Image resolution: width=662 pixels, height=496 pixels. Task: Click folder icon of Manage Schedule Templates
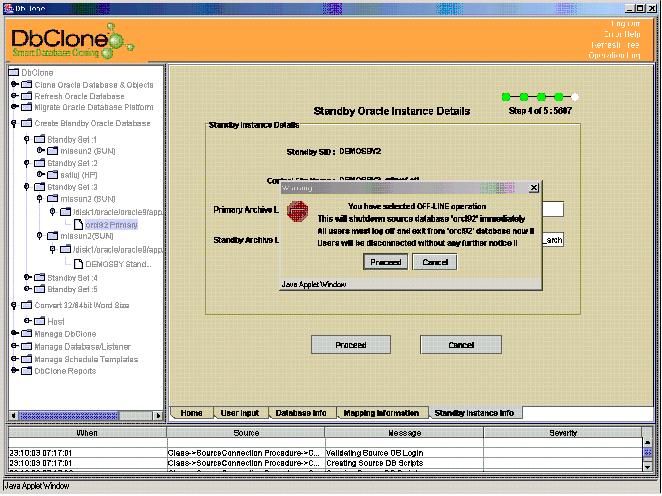[27, 359]
